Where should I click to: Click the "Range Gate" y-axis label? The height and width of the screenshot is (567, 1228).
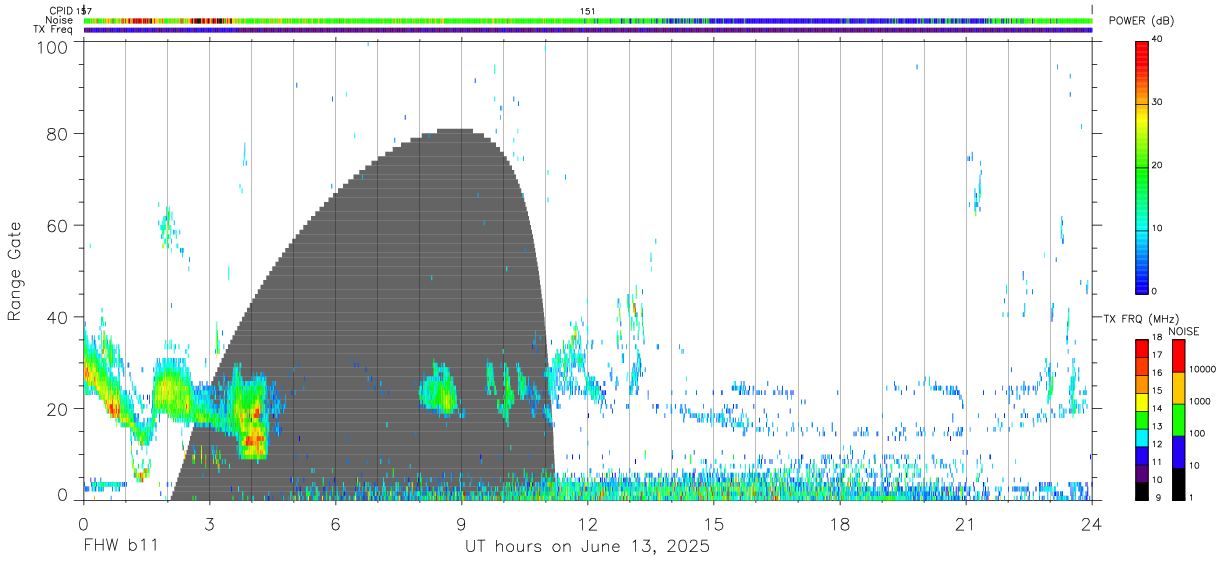click(x=15, y=272)
